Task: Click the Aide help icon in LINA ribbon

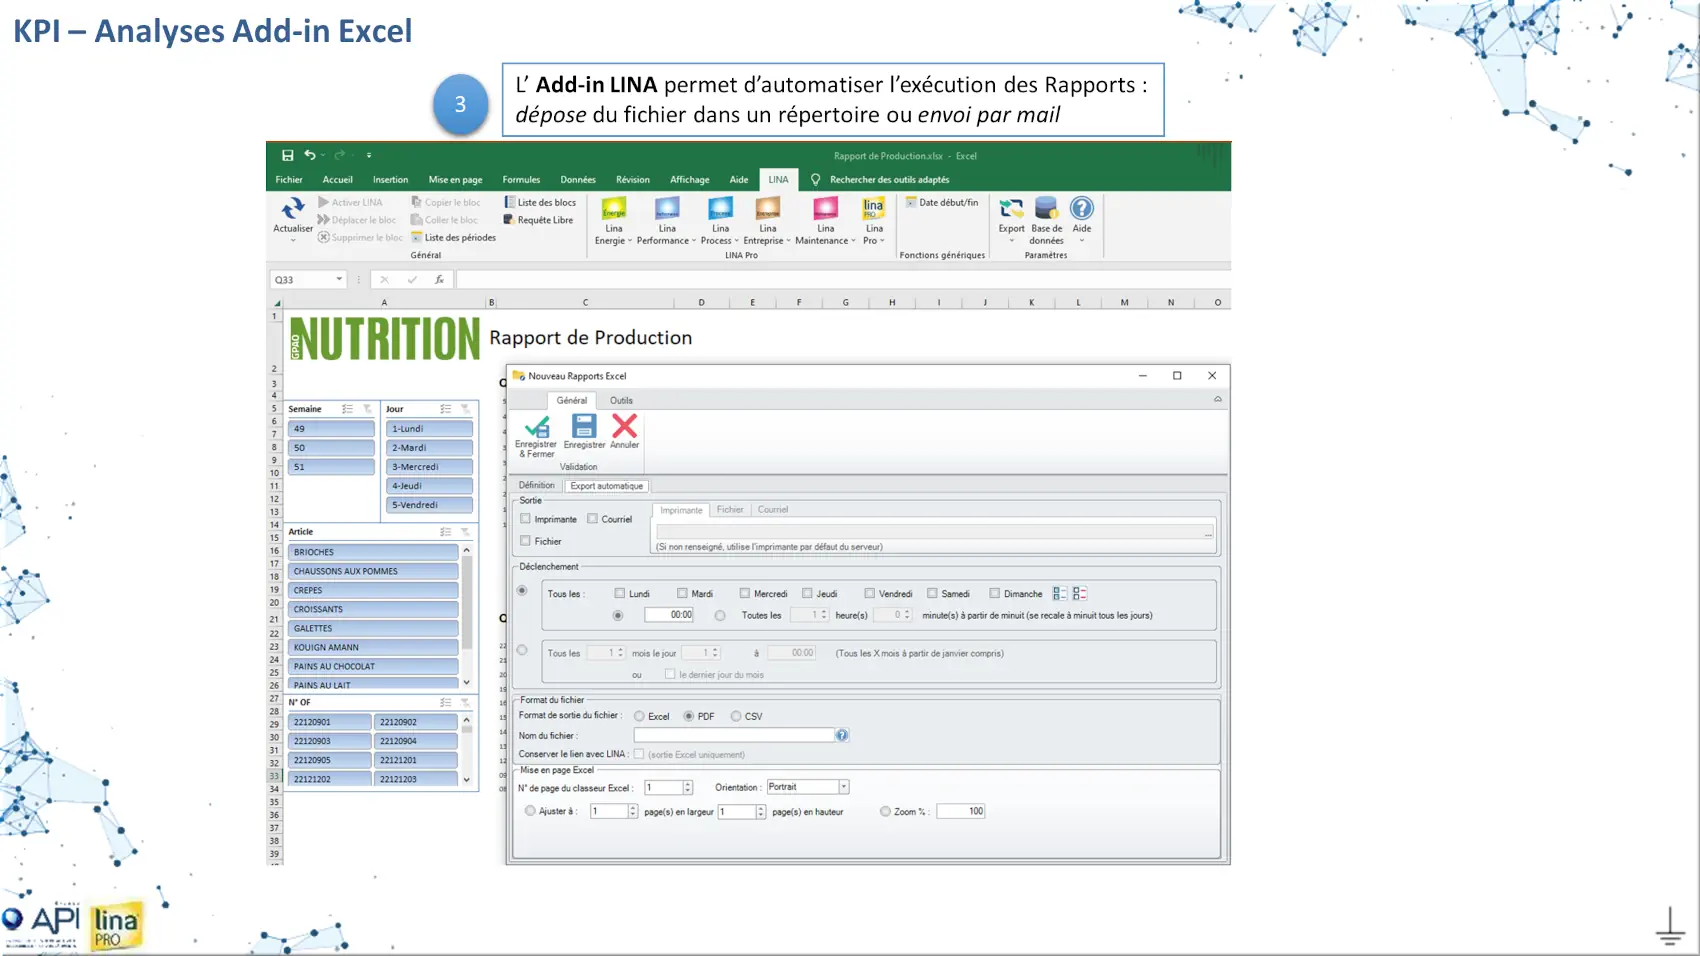Action: tap(1082, 208)
